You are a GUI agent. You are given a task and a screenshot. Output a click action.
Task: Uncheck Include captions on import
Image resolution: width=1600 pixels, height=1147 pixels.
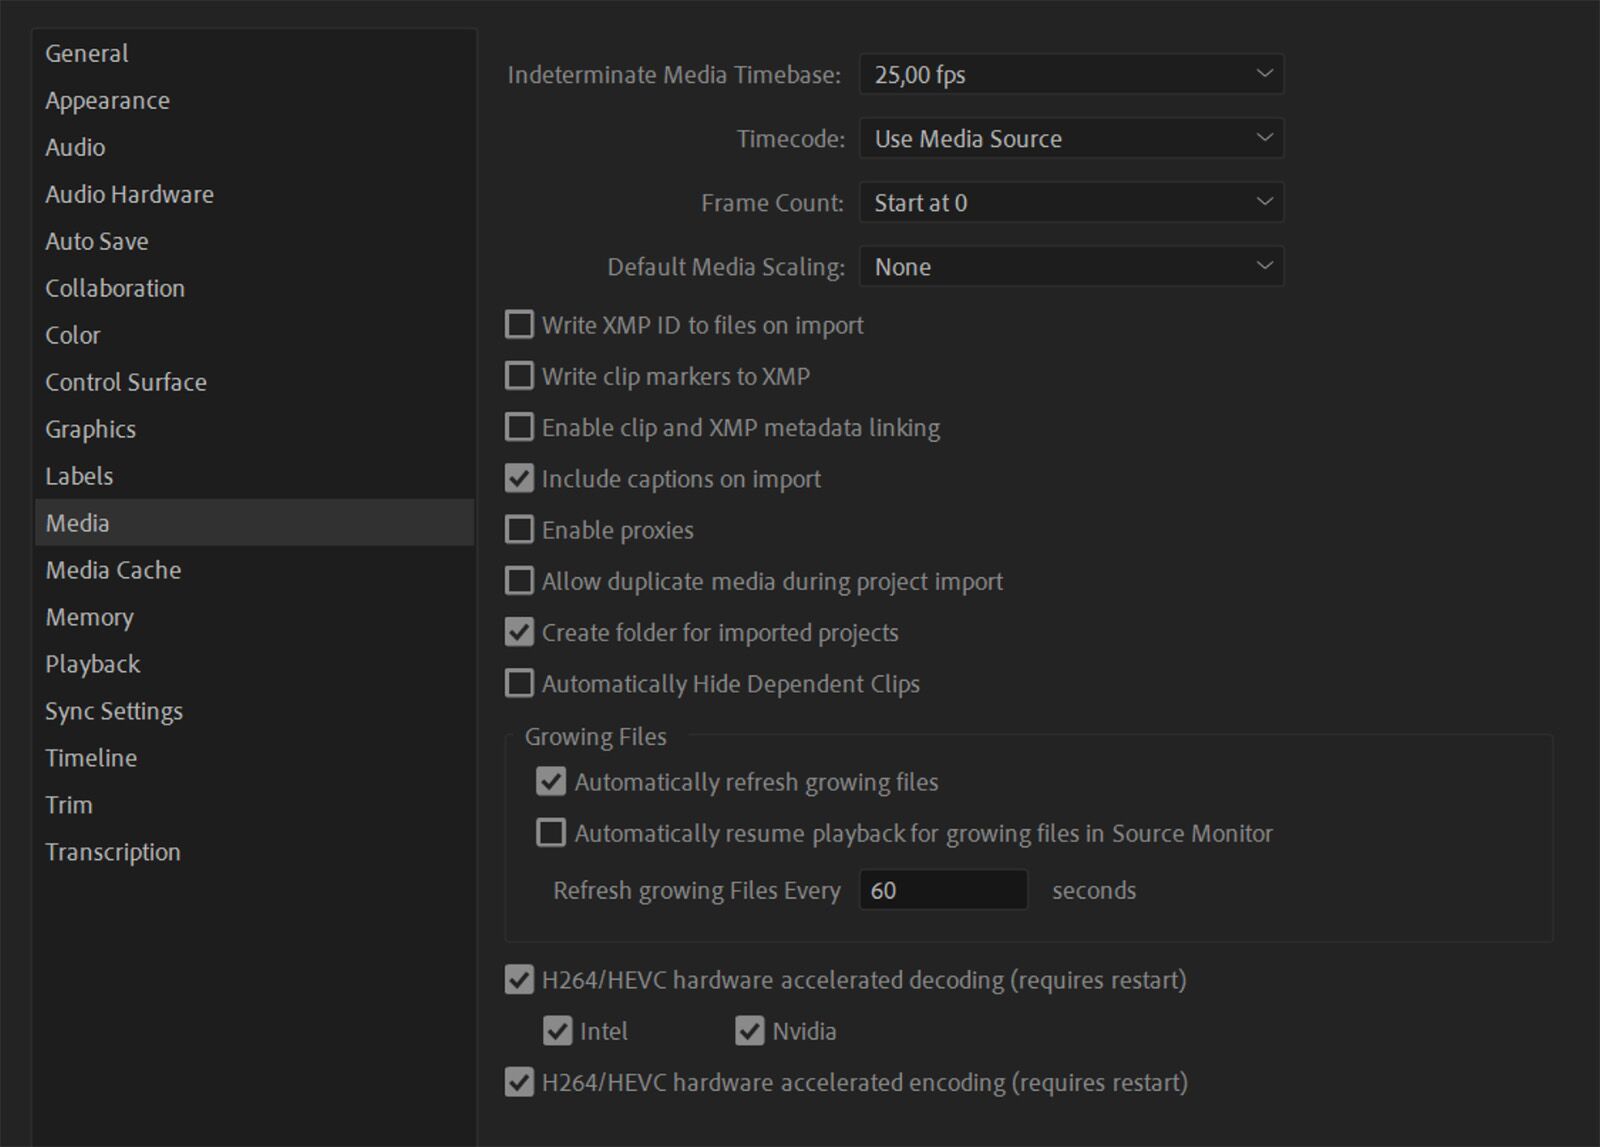519,479
